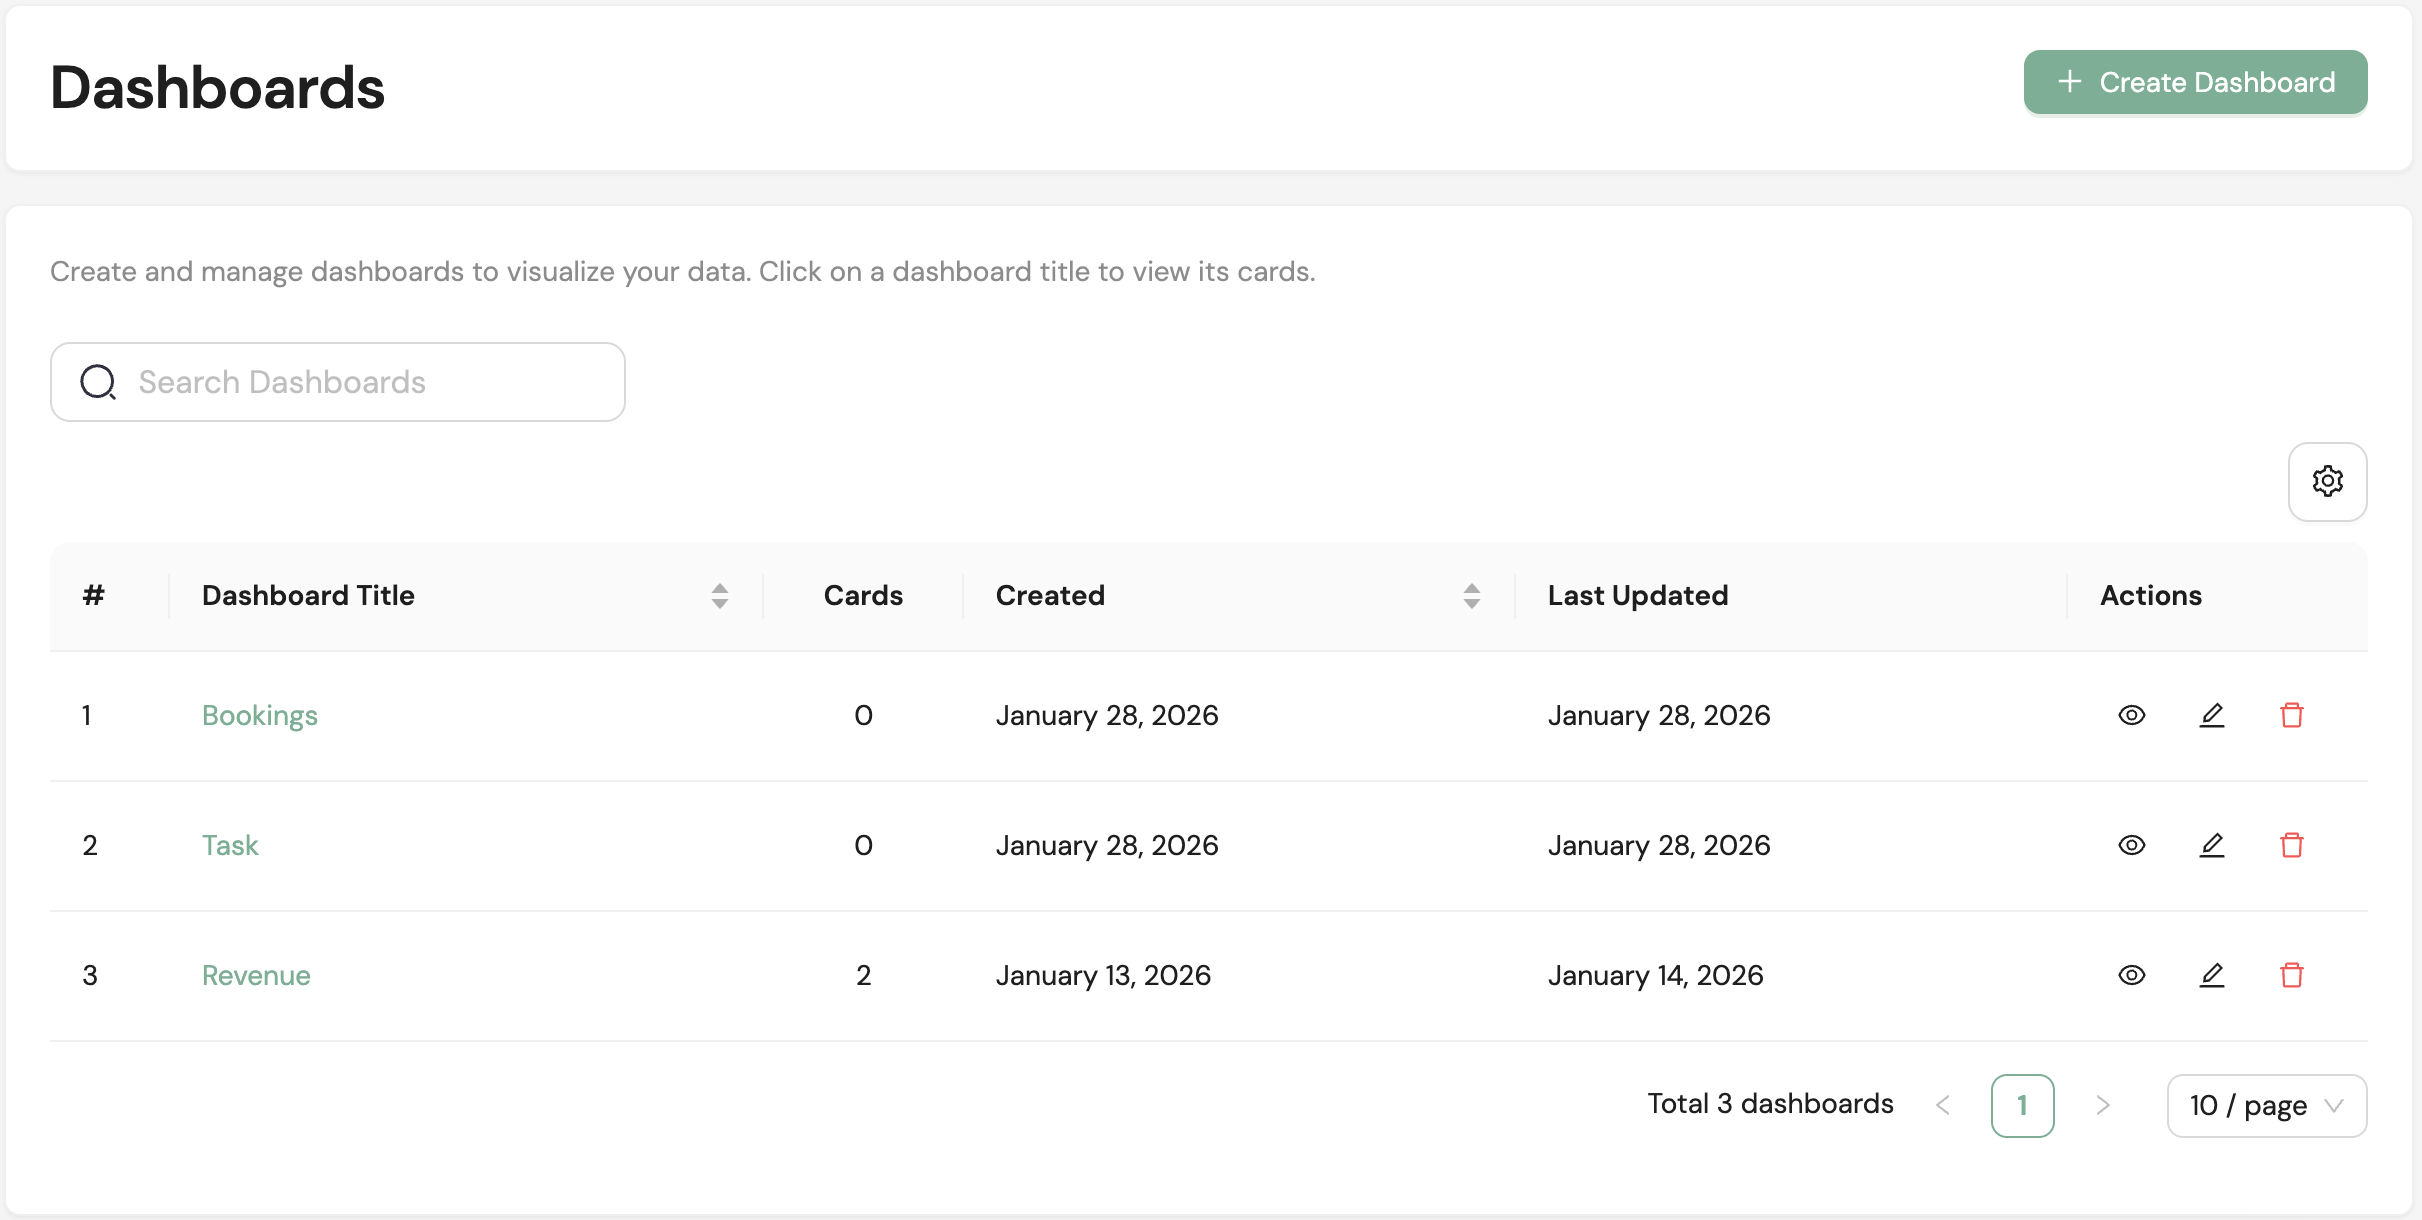
Task: Delete the Revenue dashboard
Action: [x=2291, y=975]
